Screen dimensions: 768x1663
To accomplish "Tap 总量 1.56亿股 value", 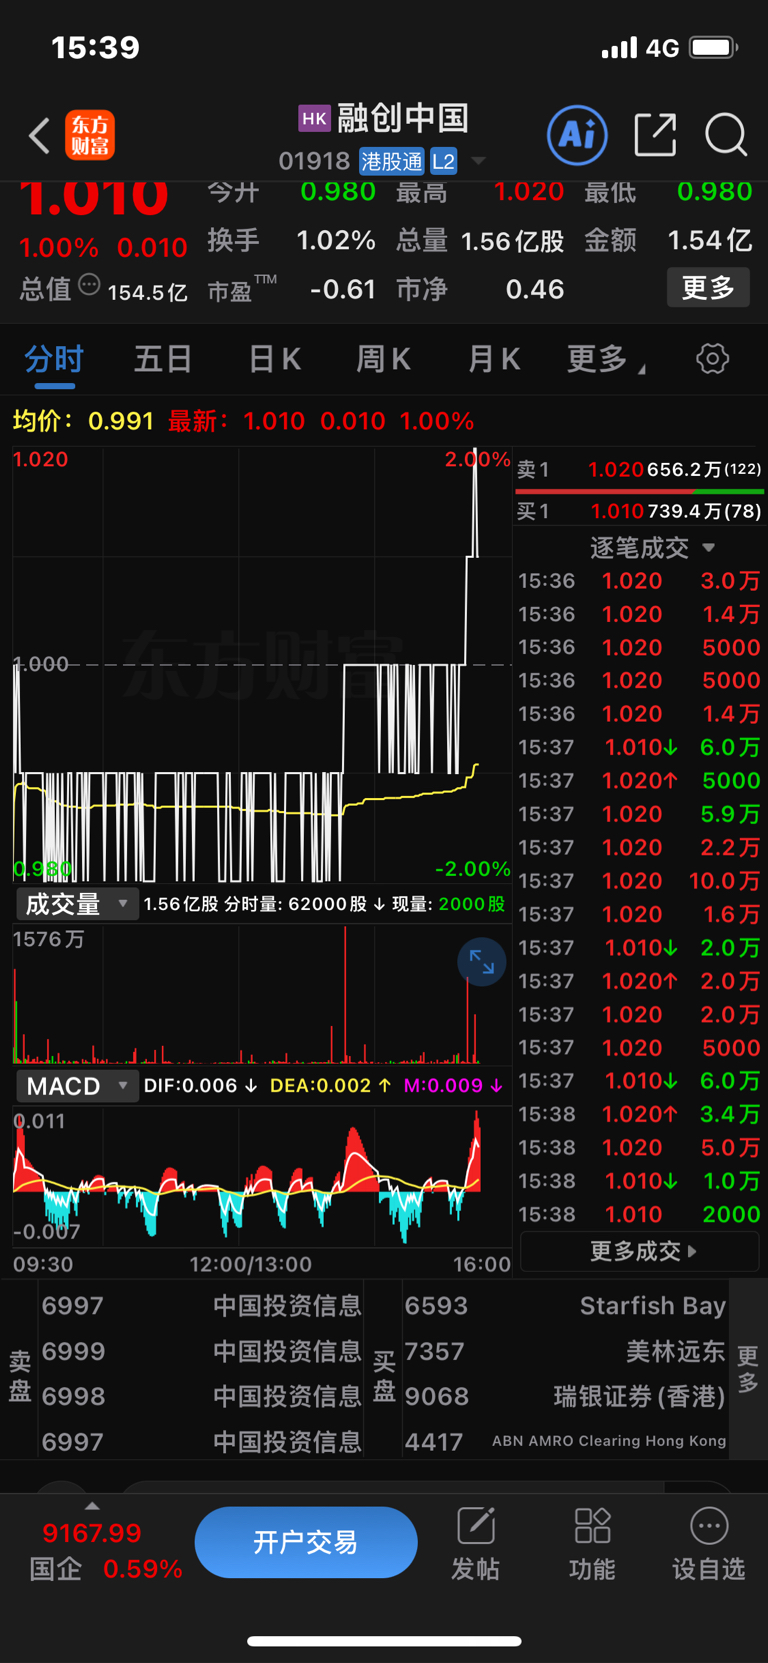I will (480, 240).
